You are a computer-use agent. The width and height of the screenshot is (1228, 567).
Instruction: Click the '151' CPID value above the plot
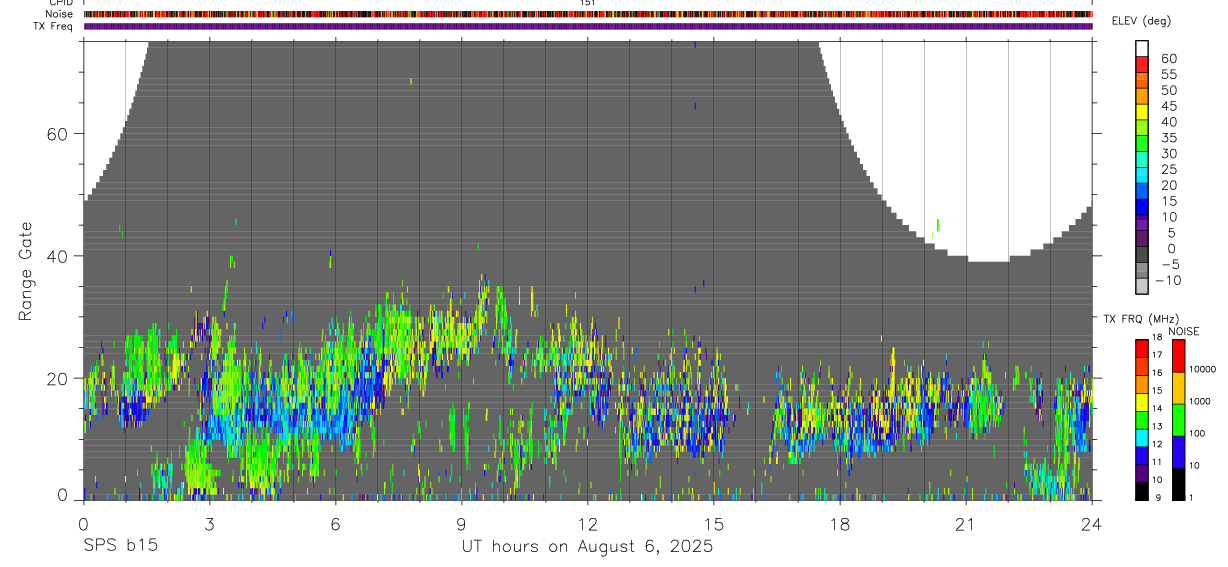(588, 3)
